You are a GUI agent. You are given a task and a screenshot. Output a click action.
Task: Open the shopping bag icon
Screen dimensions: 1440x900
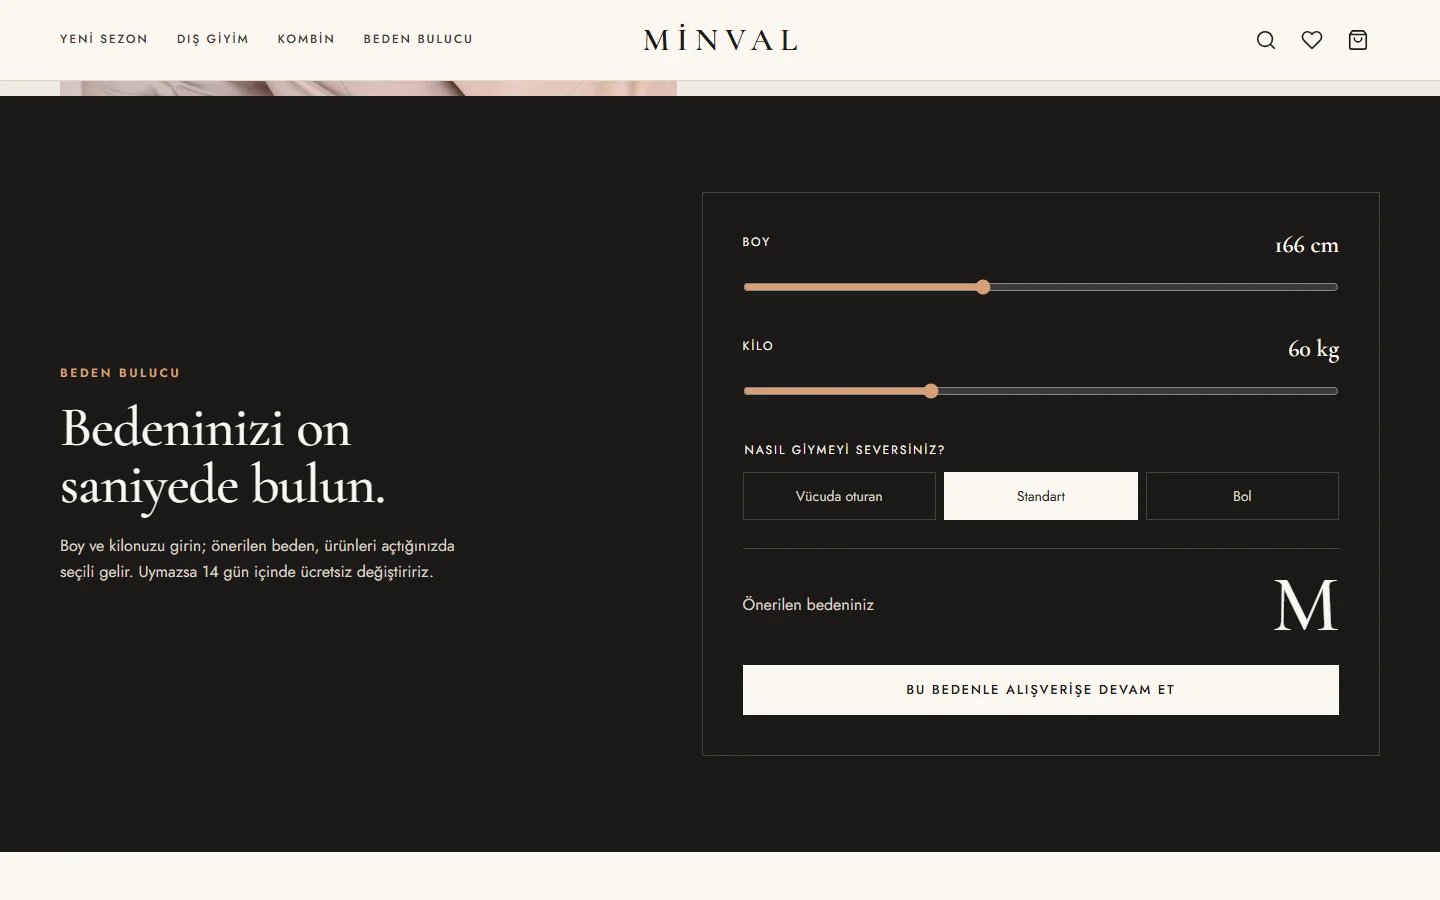point(1358,40)
